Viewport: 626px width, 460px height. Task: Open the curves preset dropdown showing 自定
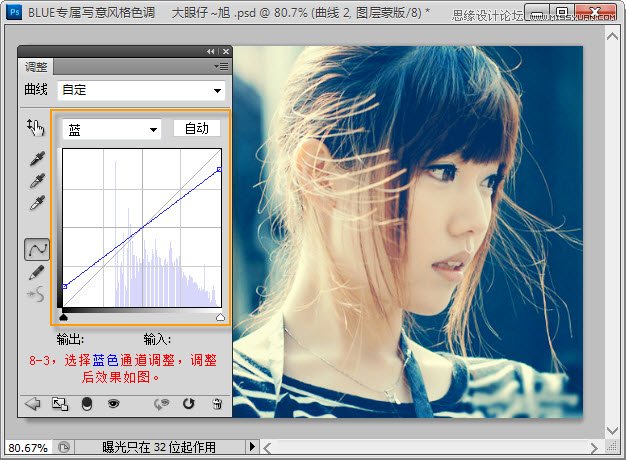[141, 90]
